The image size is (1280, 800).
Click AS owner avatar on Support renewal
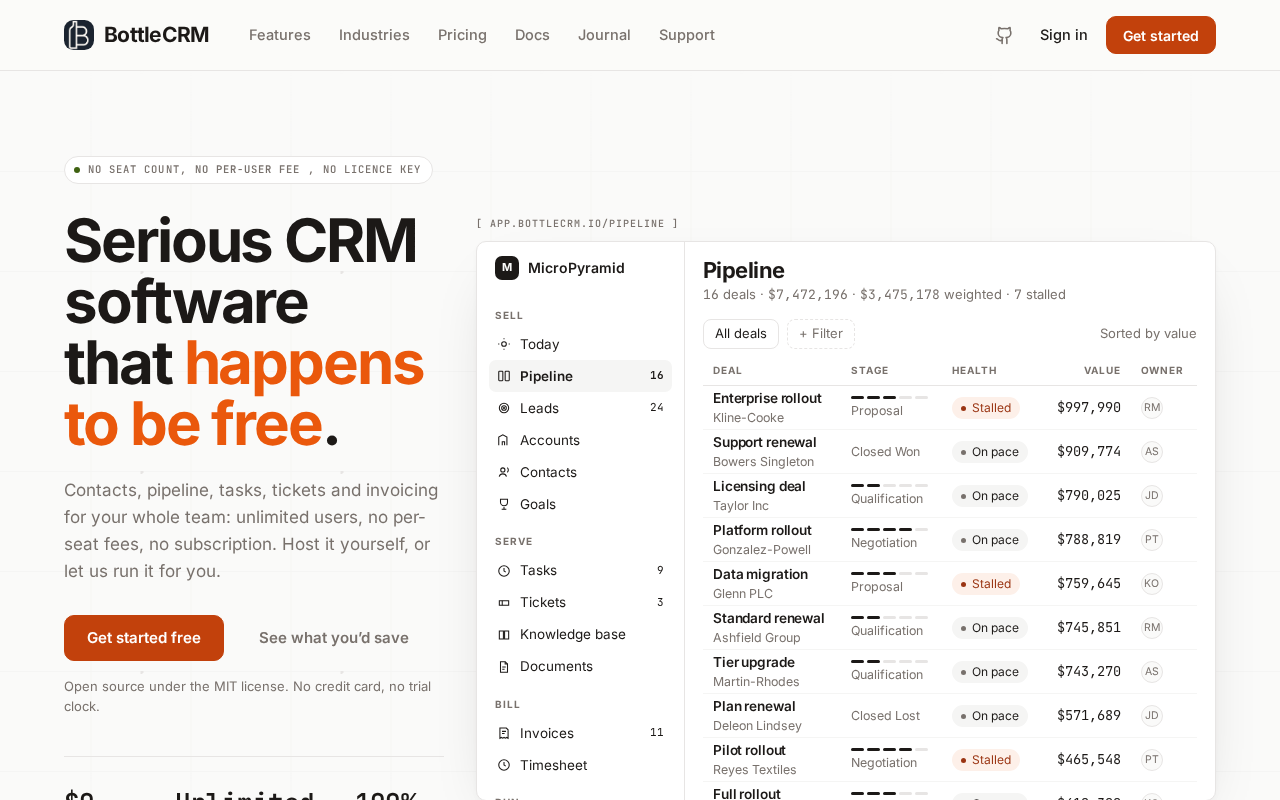point(1152,451)
